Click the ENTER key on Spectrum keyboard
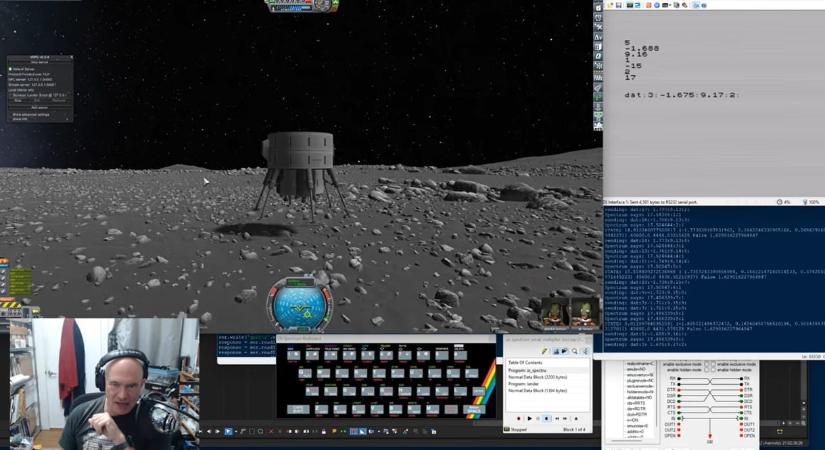This screenshot has width=825, height=450. [476, 391]
